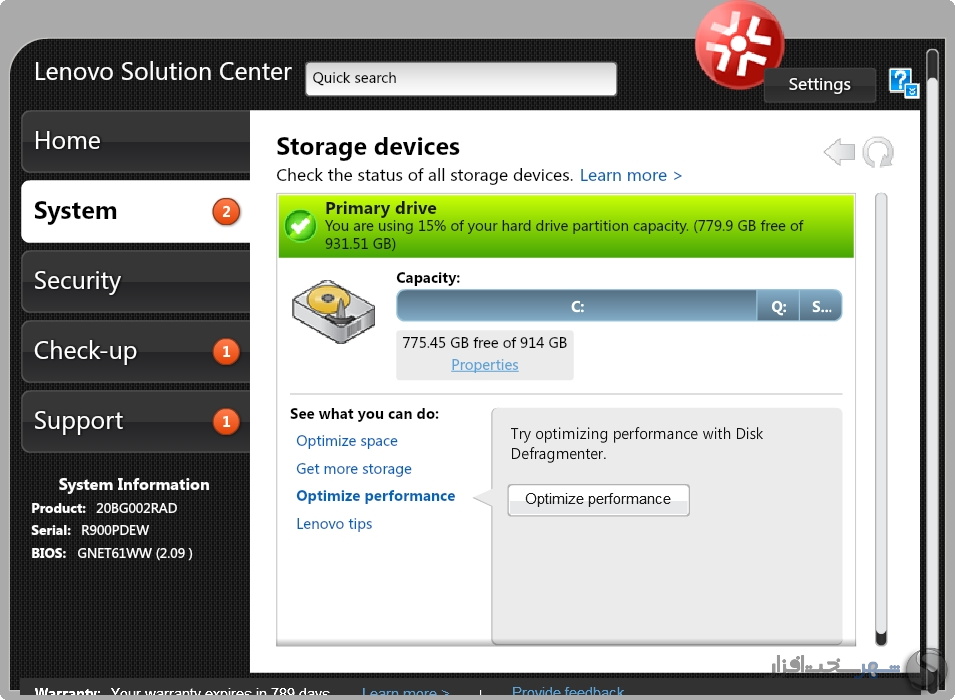
Task: Open the Settings menu
Action: tap(819, 84)
